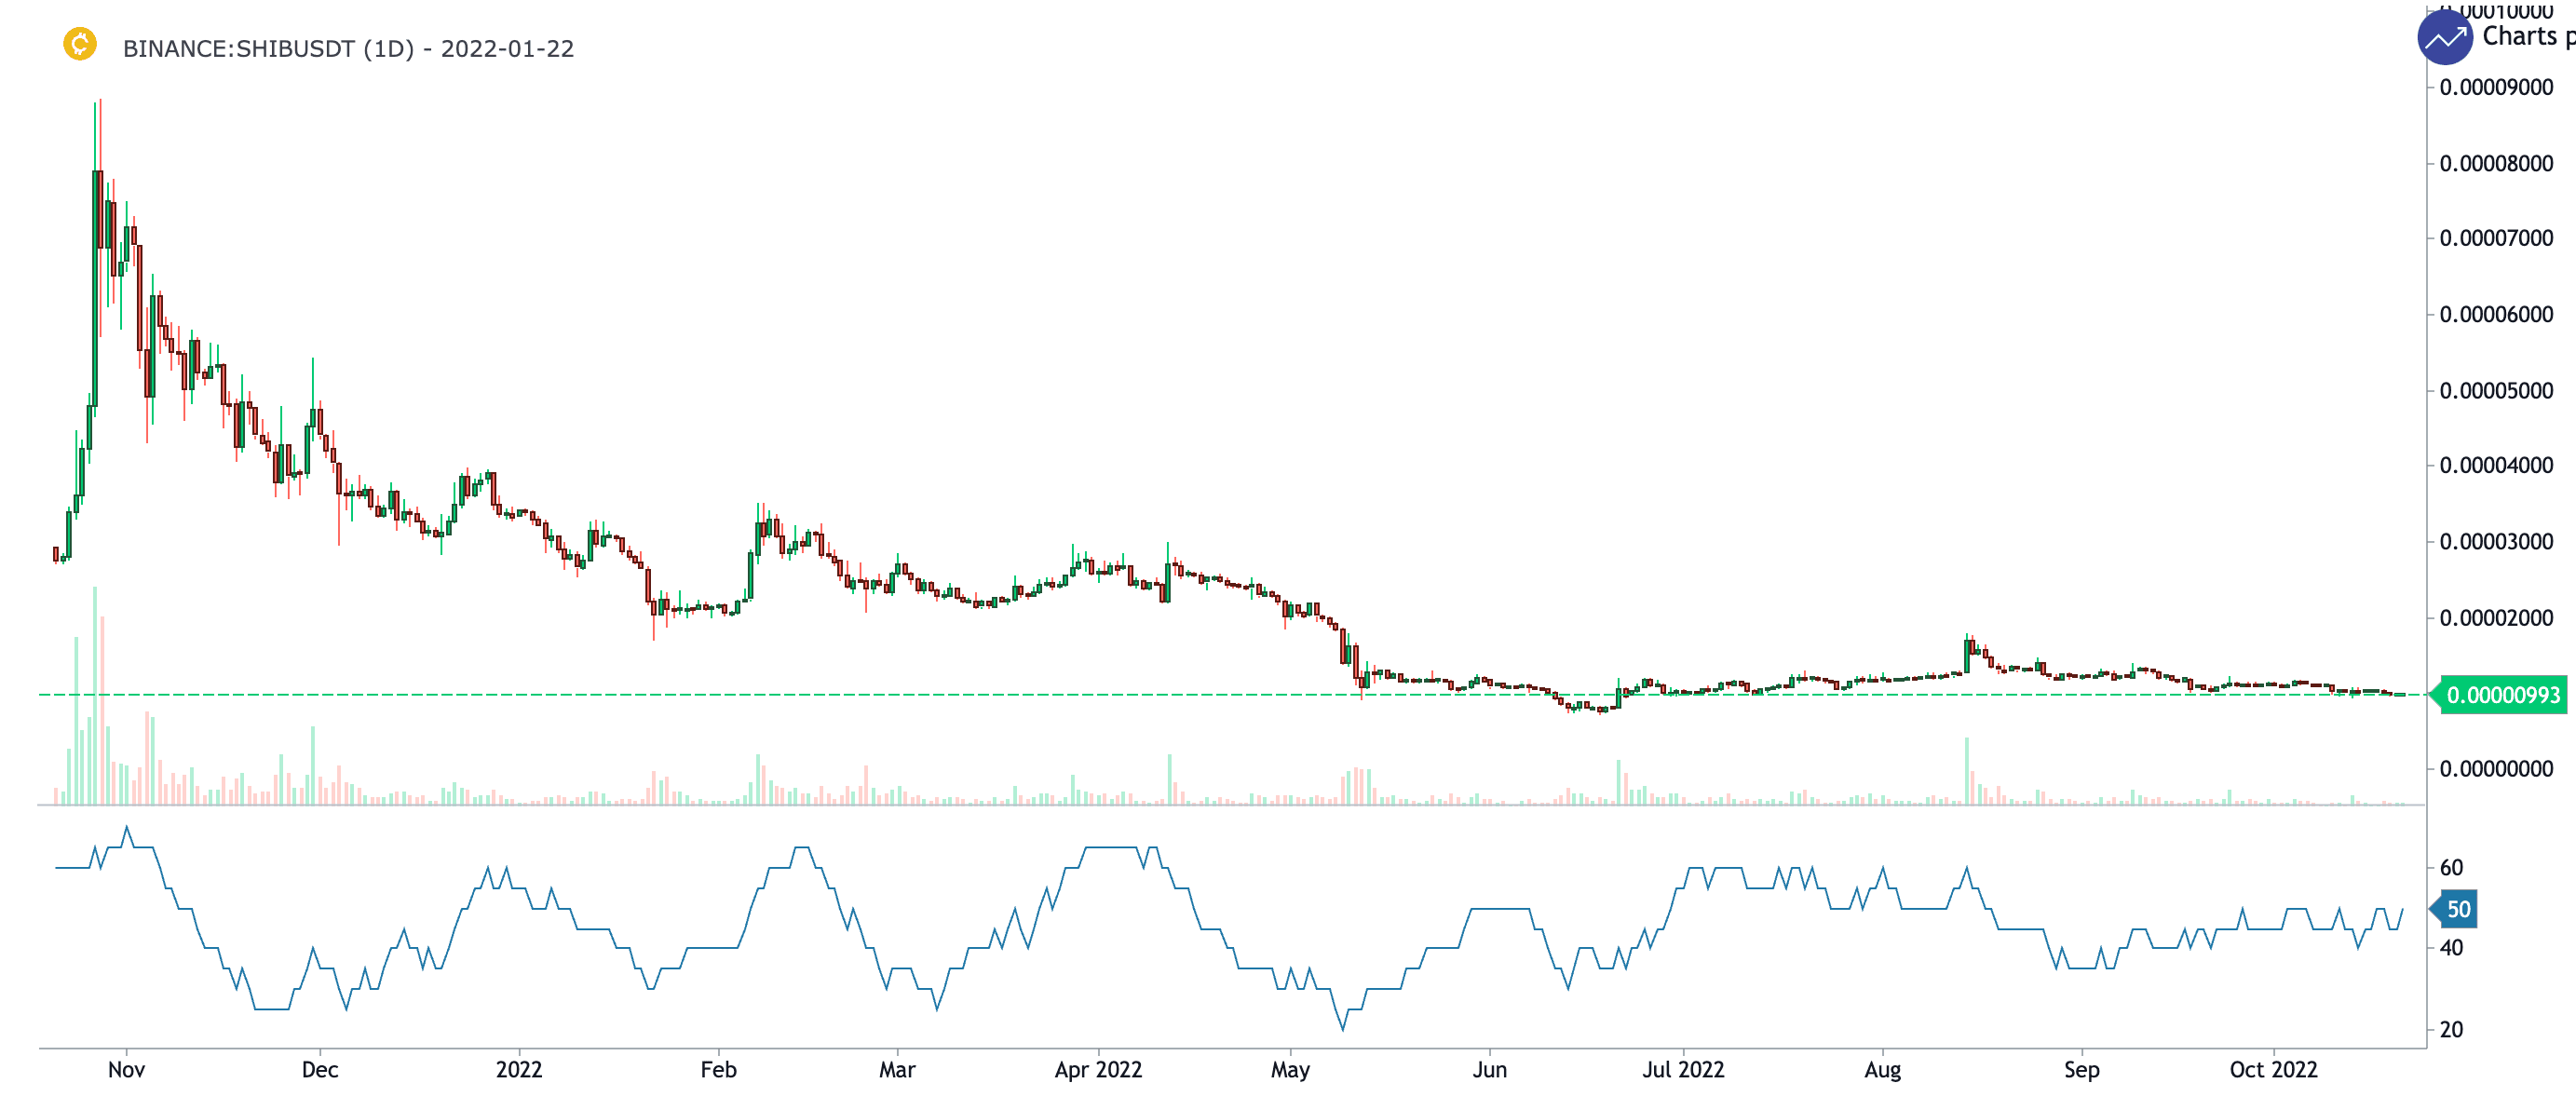This screenshot has width=2576, height=1110.
Task: Click the RSI 60 level label
Action: click(x=2451, y=868)
